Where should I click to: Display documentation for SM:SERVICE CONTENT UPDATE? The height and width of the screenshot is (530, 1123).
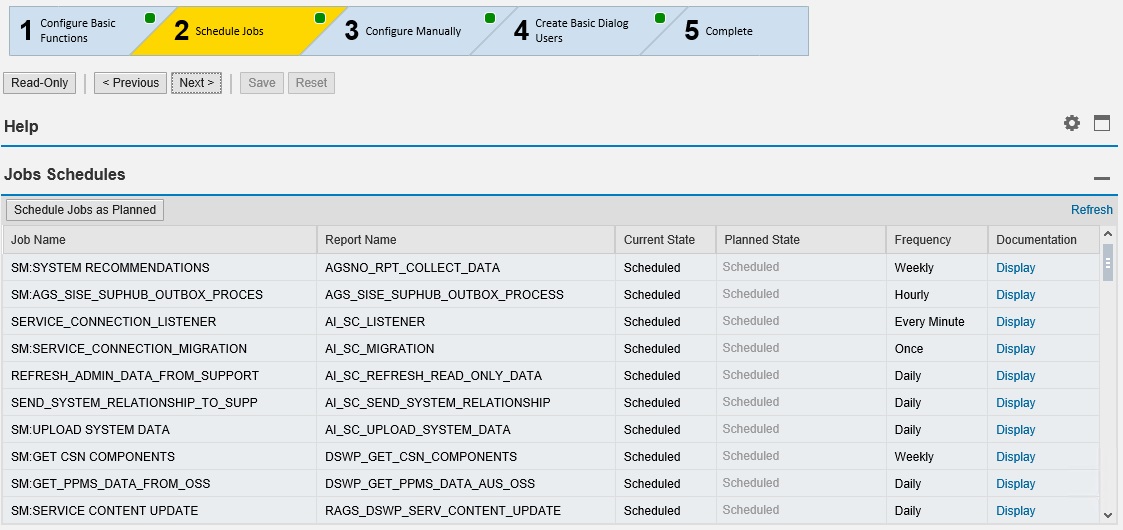1016,511
